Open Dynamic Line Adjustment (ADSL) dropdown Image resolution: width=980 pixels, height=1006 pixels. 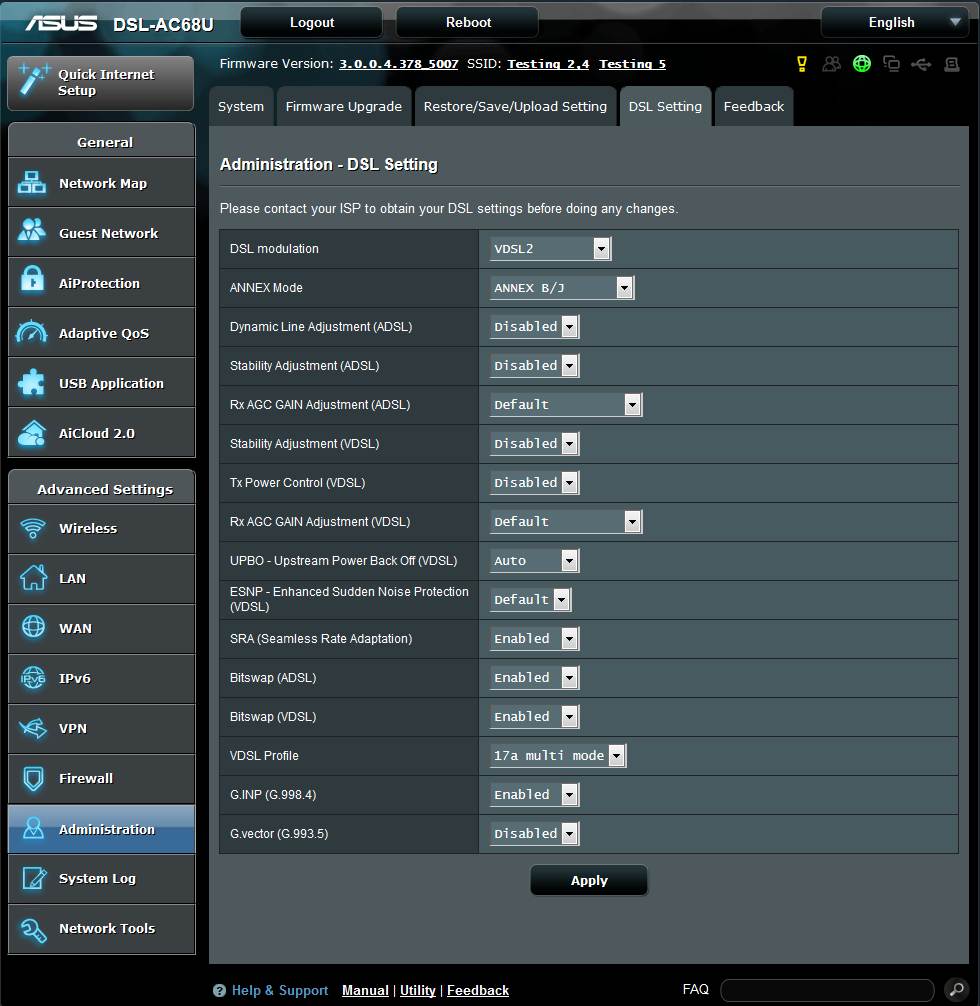534,327
